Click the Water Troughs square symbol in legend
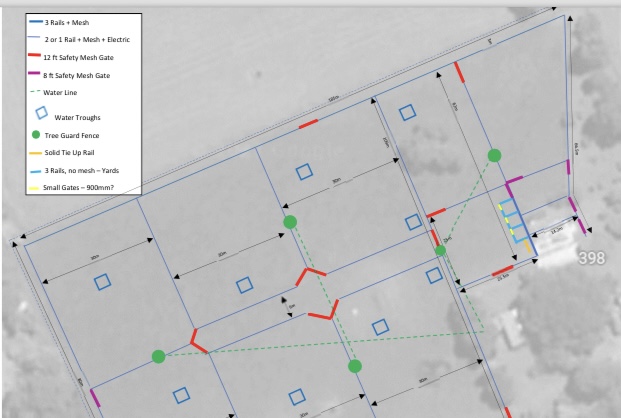The width and height of the screenshot is (621, 418). (39, 115)
